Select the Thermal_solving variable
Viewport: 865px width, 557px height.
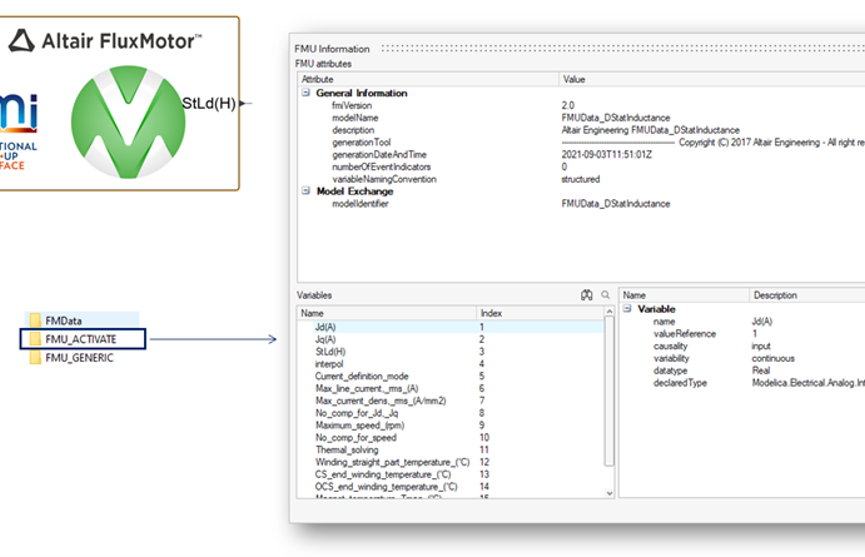pos(451,450)
